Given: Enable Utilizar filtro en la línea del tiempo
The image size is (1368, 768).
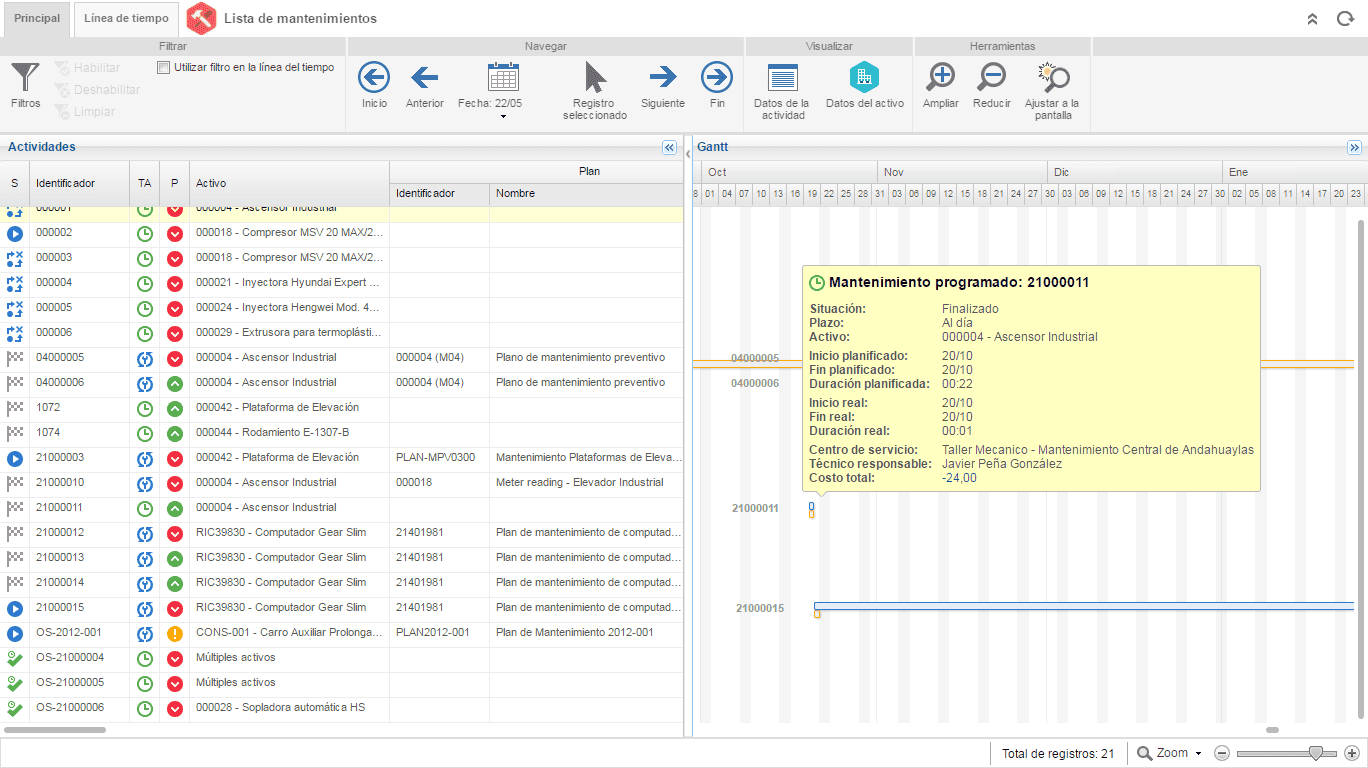Looking at the screenshot, I should 164,68.
